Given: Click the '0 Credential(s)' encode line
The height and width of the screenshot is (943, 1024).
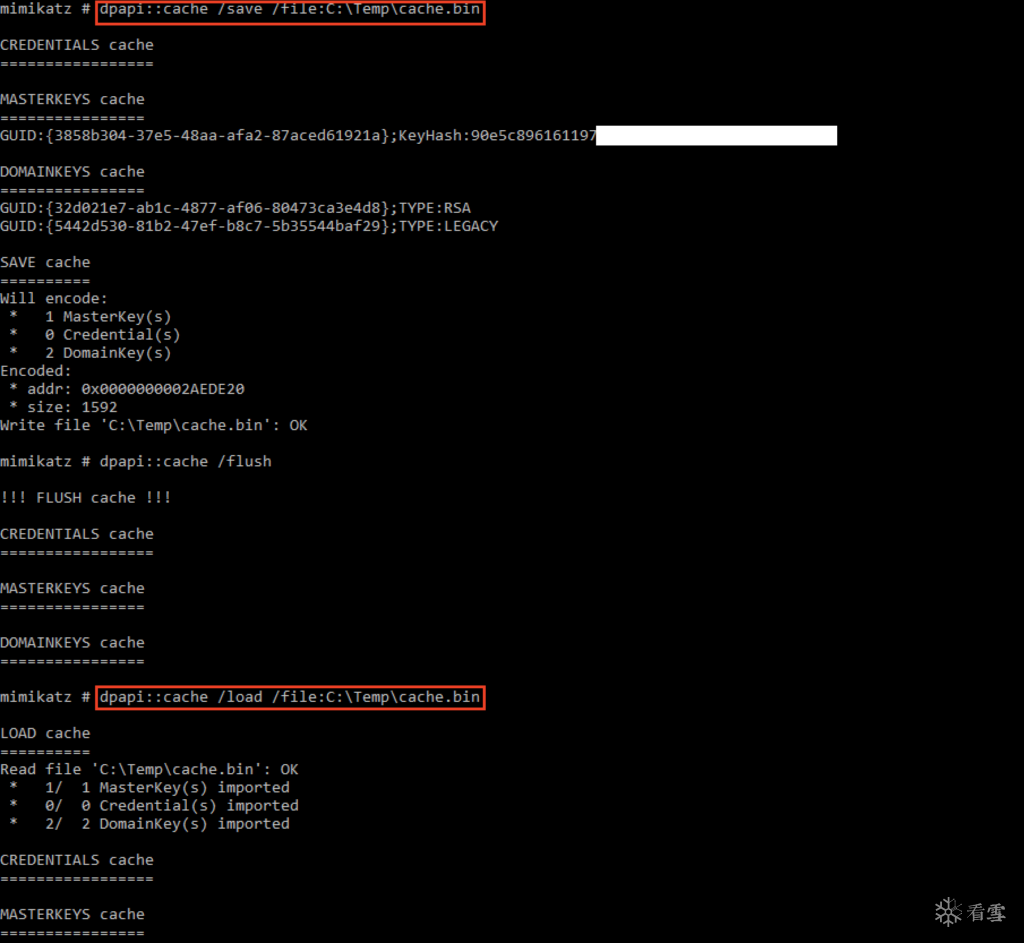Looking at the screenshot, I should (x=95, y=335).
